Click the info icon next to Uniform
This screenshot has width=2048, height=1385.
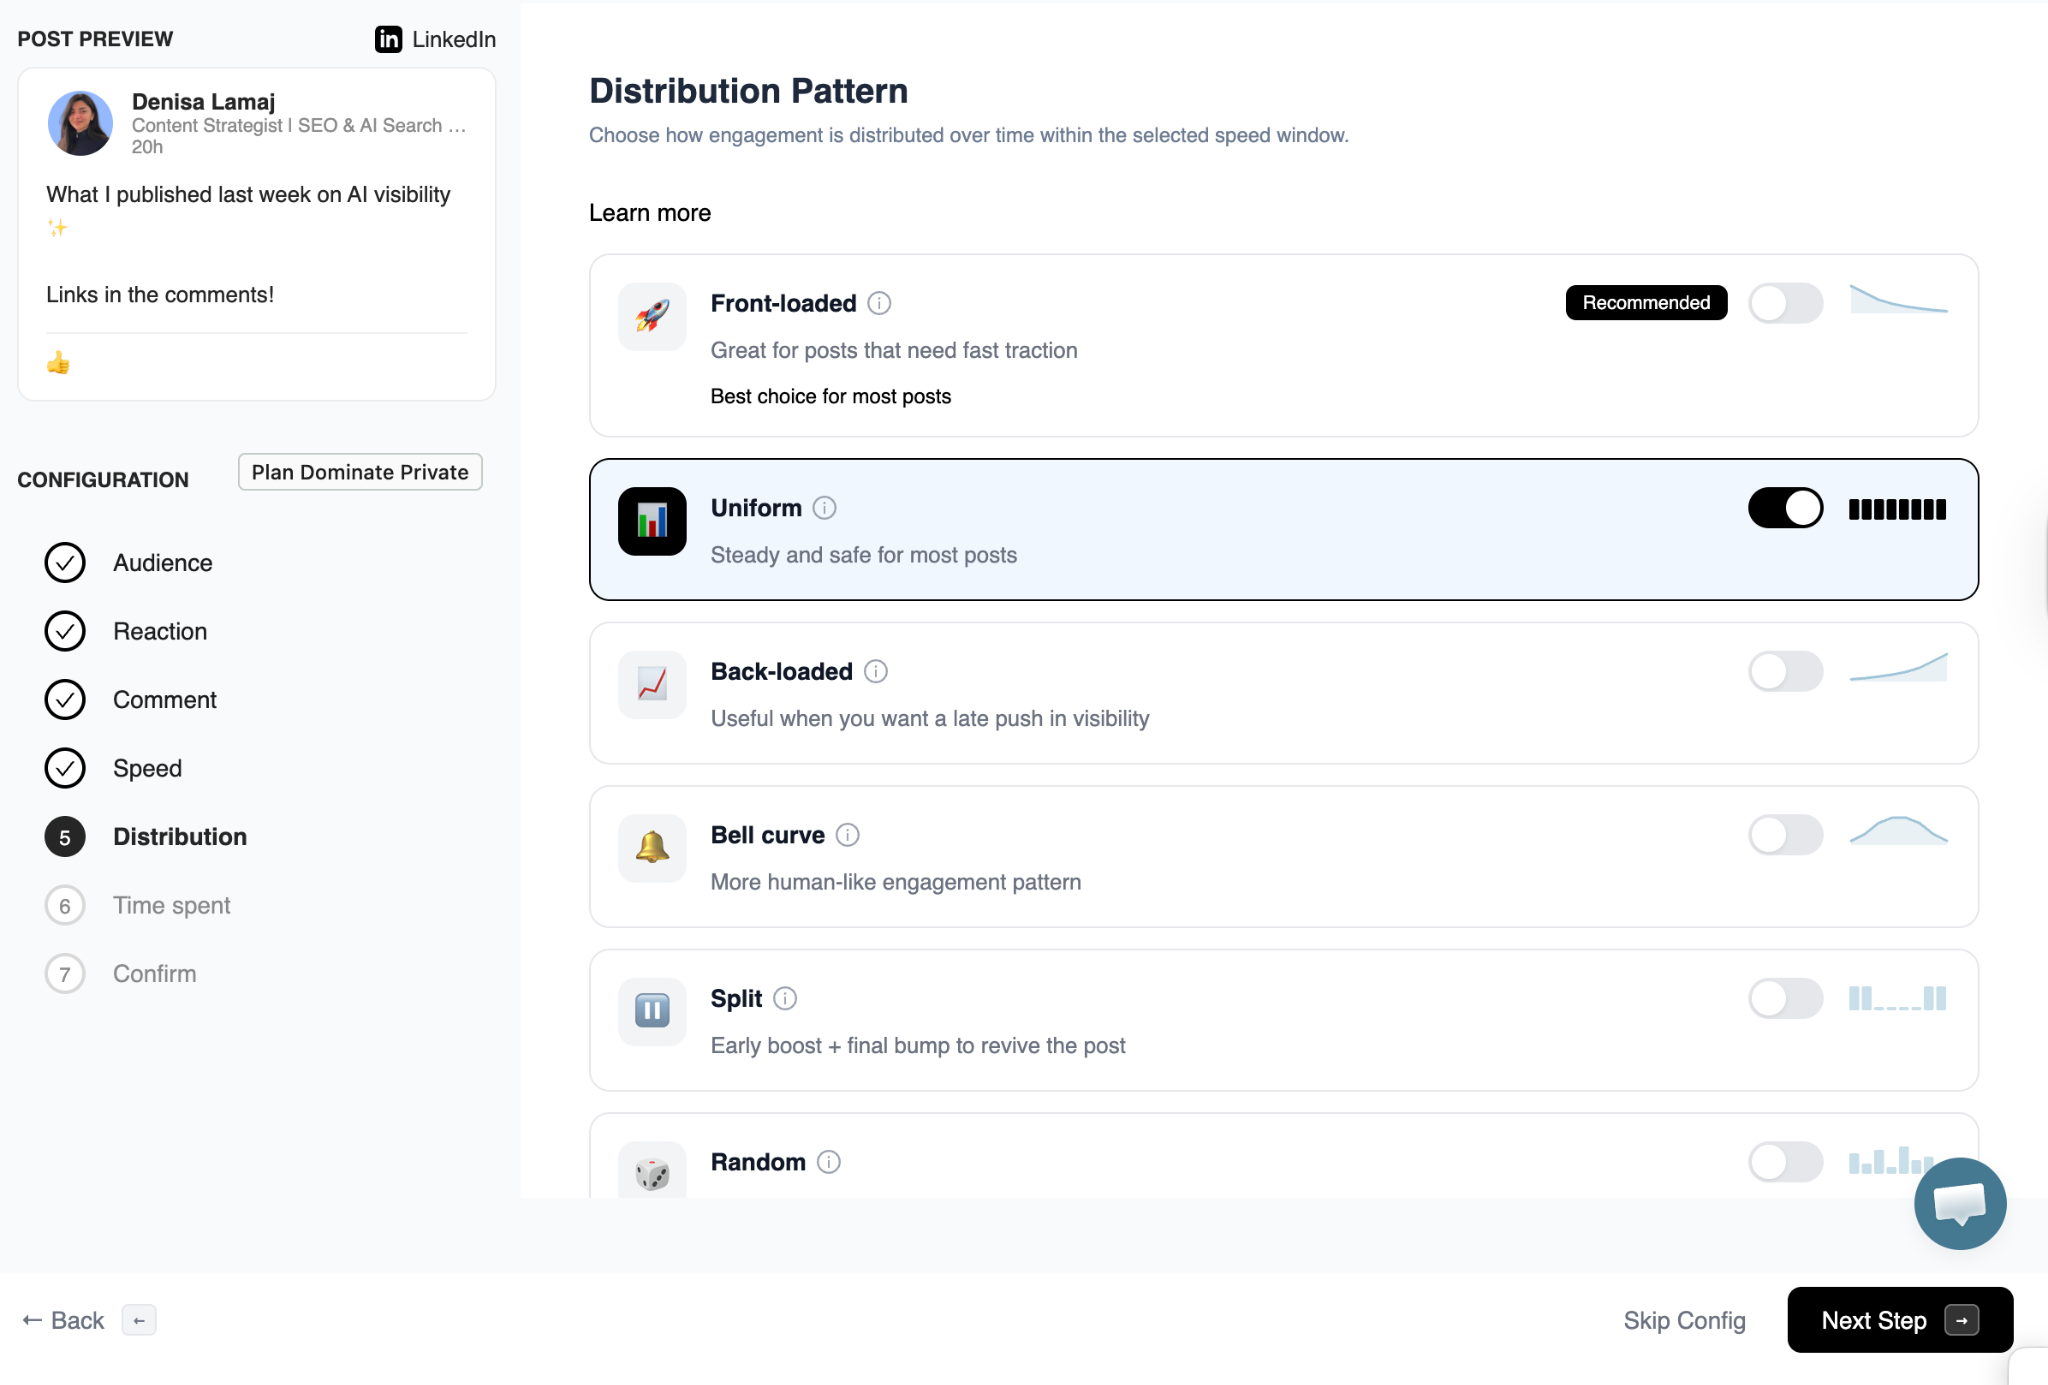pyautogui.click(x=824, y=507)
